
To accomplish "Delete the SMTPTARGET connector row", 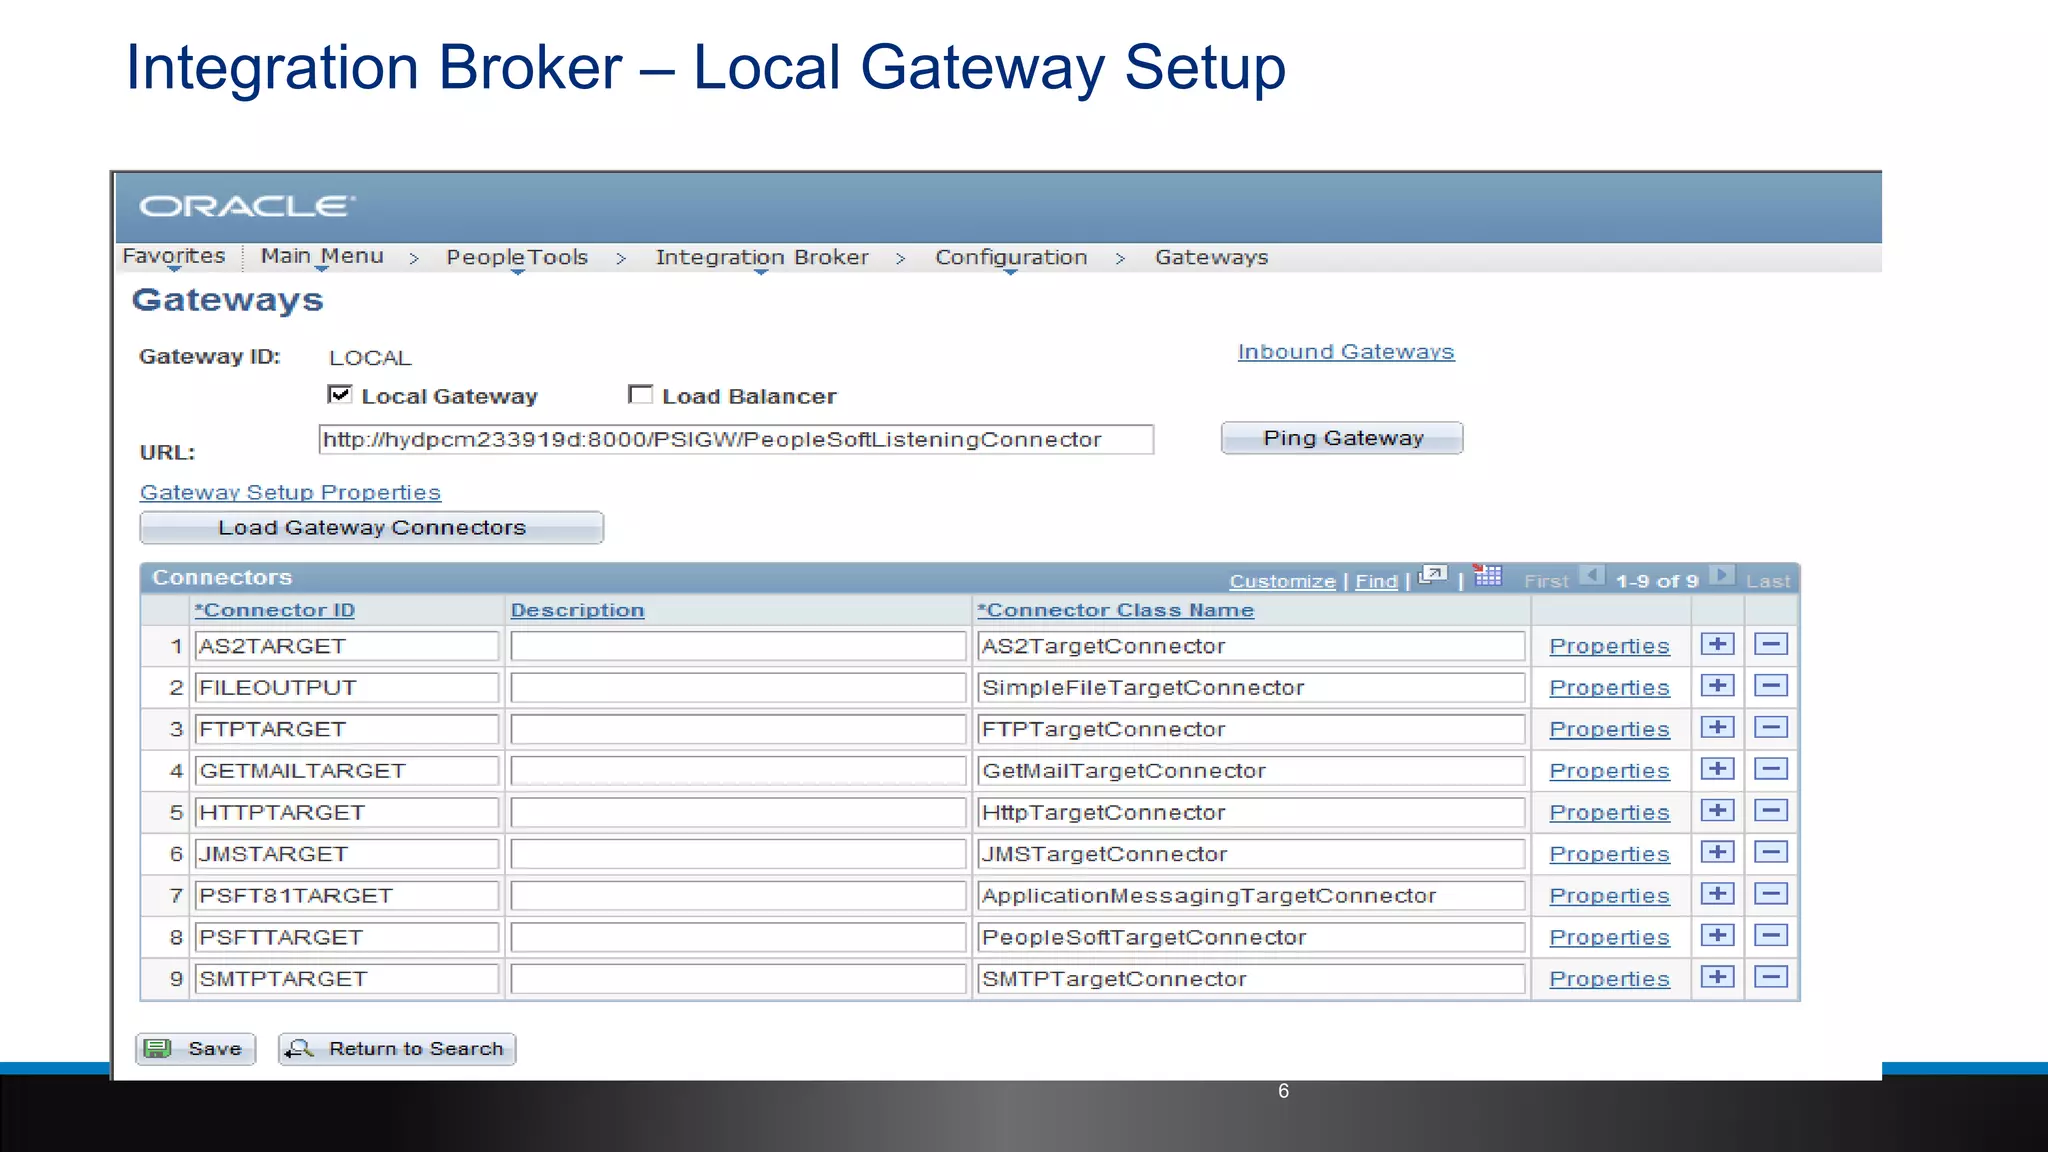I will point(1771,978).
